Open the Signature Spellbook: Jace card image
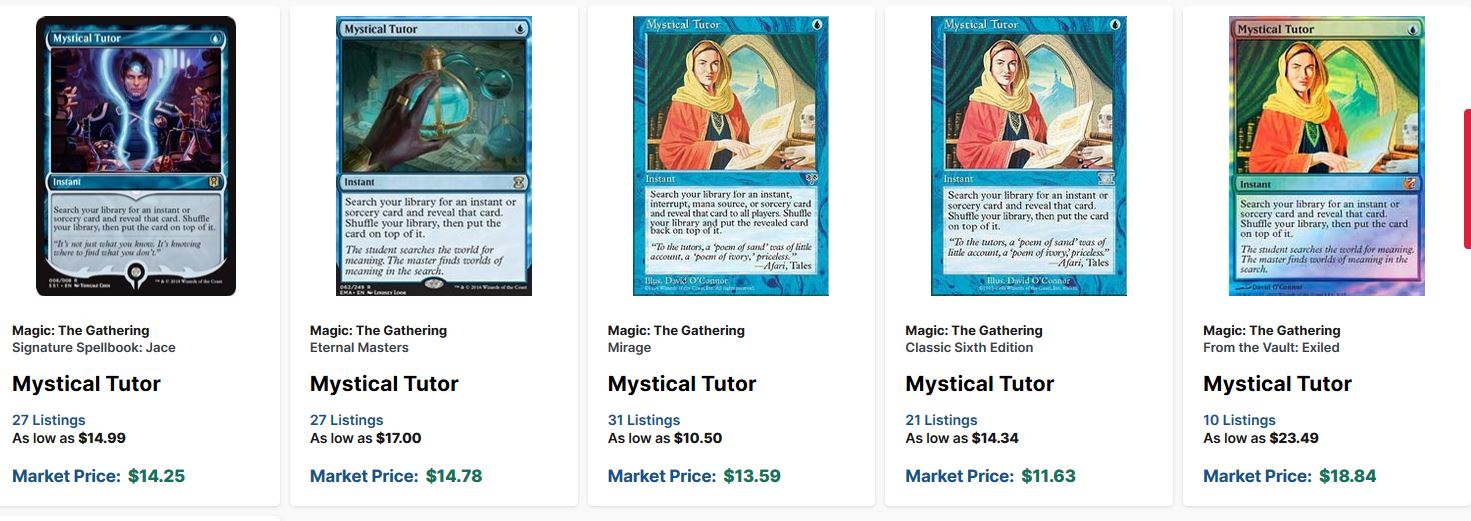This screenshot has height=521, width=1471. point(136,156)
